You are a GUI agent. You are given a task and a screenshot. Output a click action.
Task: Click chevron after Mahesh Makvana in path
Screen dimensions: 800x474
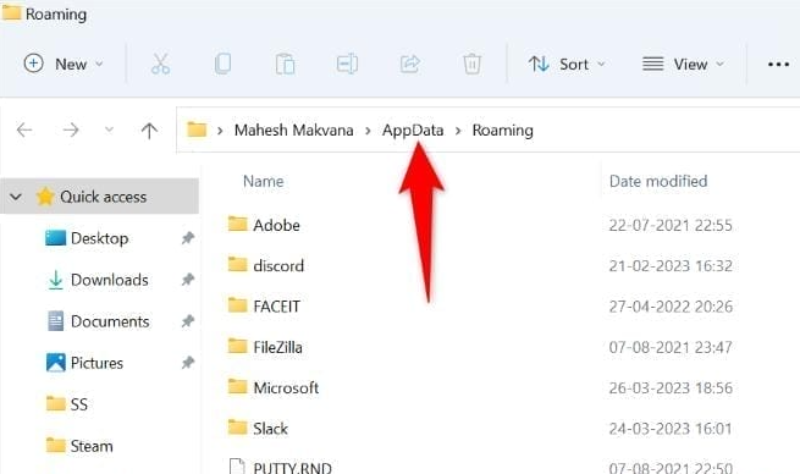[x=368, y=131]
